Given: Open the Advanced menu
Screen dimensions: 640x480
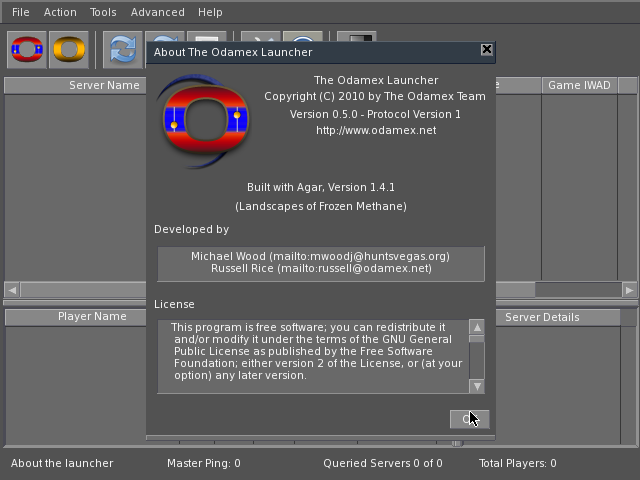Looking at the screenshot, I should tap(157, 12).
